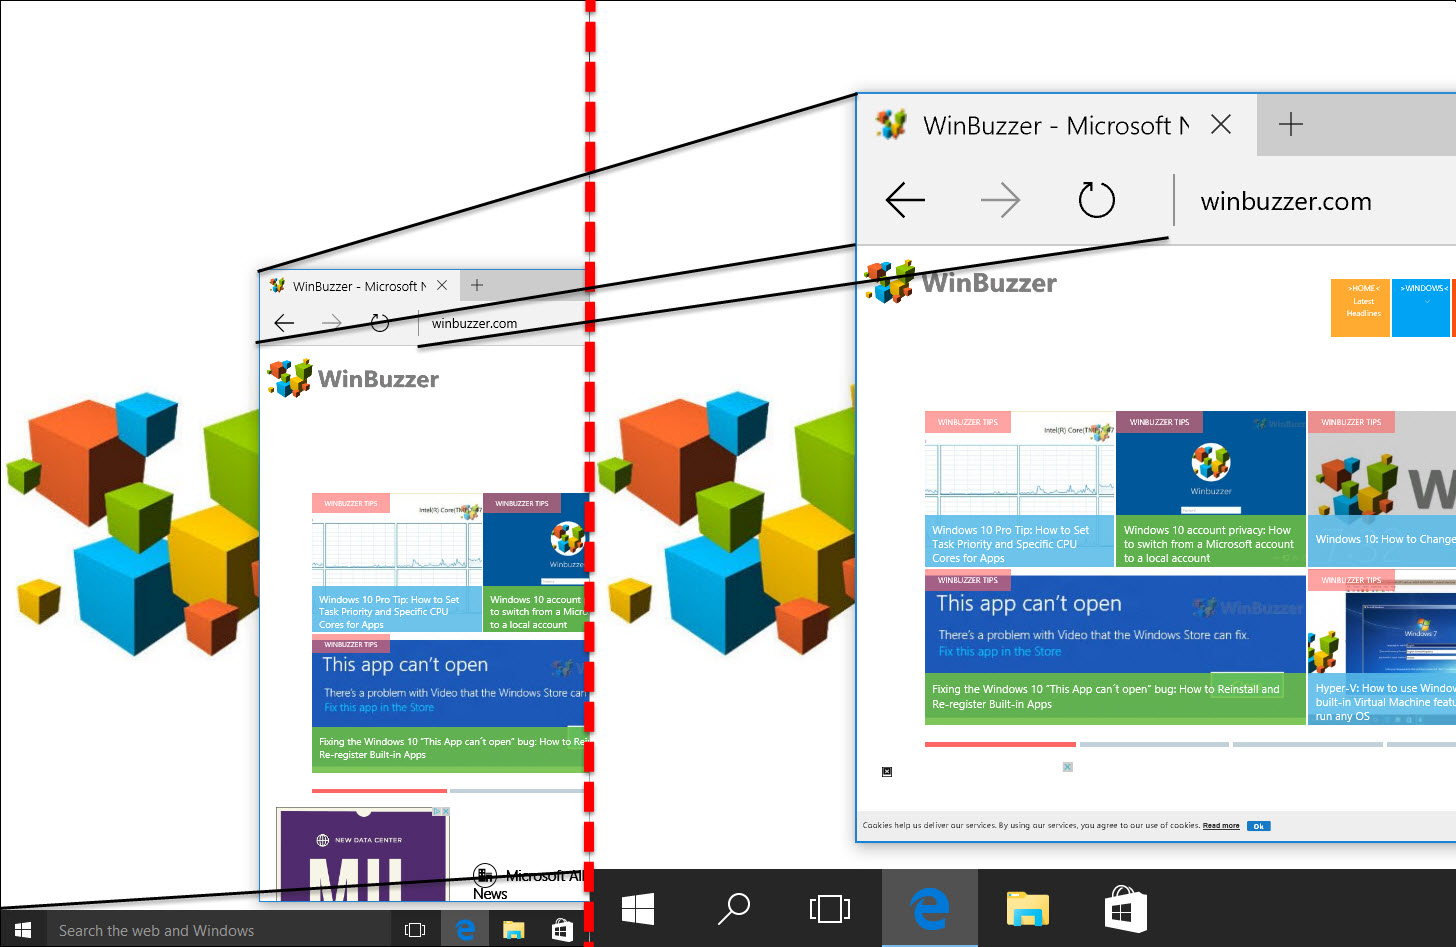The height and width of the screenshot is (947, 1456).
Task: Click the red slideshow progress indicator
Action: click(1000, 743)
